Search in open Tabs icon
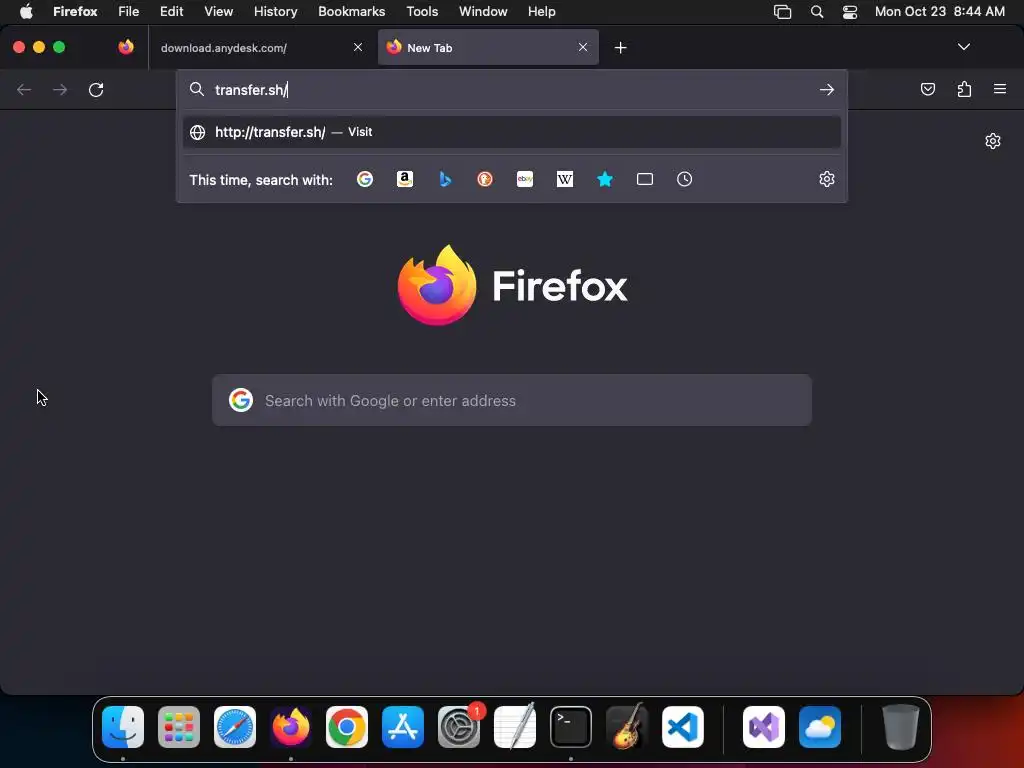 645,179
